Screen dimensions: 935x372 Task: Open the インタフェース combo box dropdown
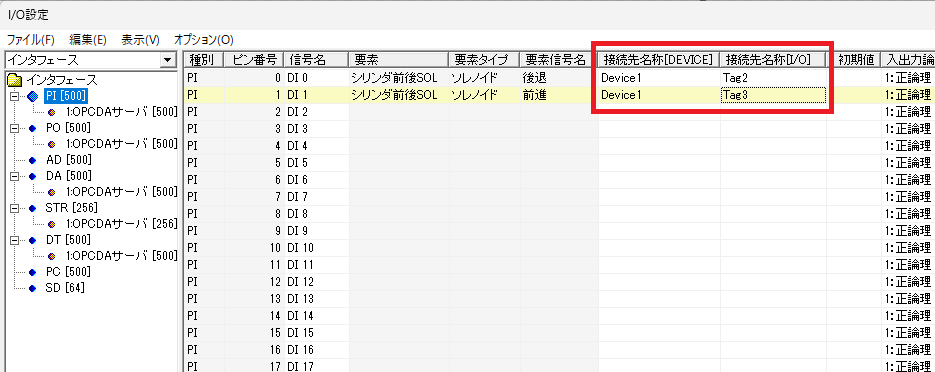pyautogui.click(x=168, y=60)
